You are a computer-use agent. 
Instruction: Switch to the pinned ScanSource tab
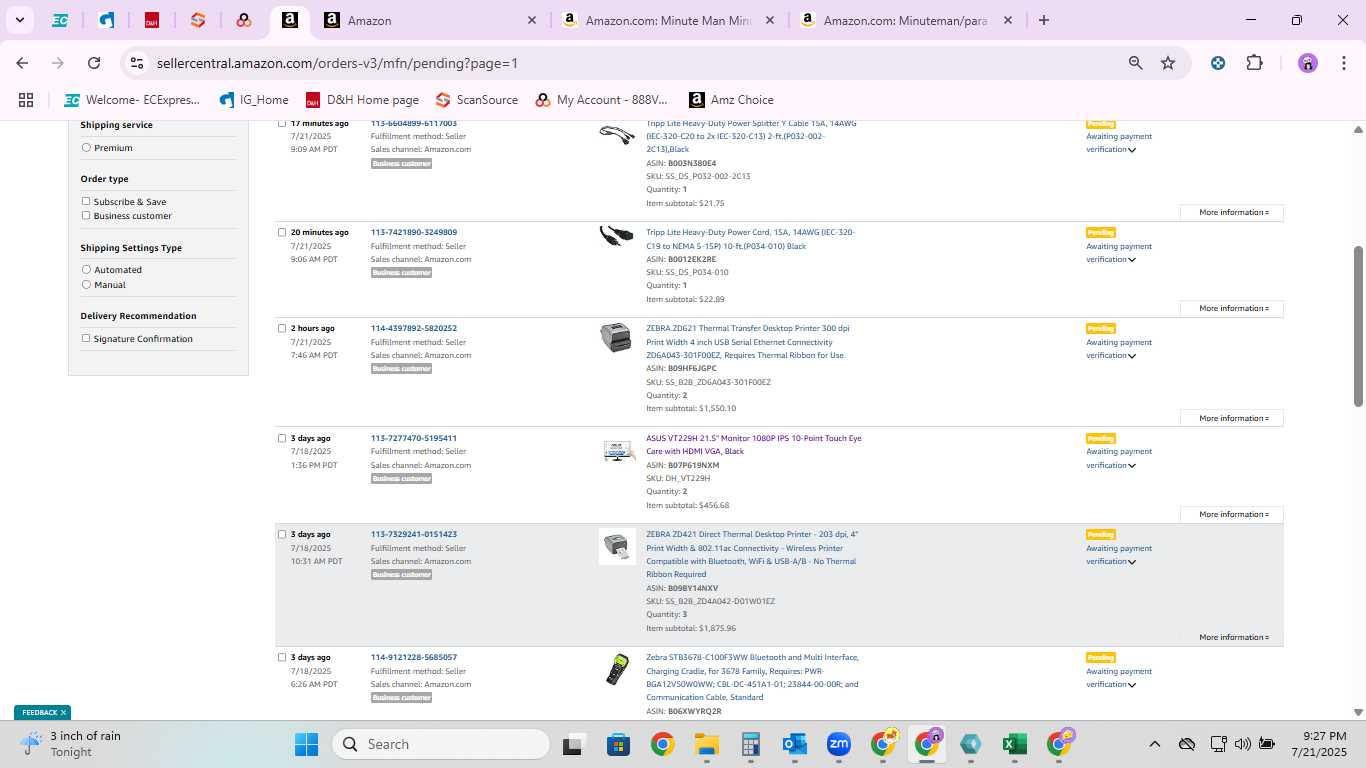pos(198,20)
